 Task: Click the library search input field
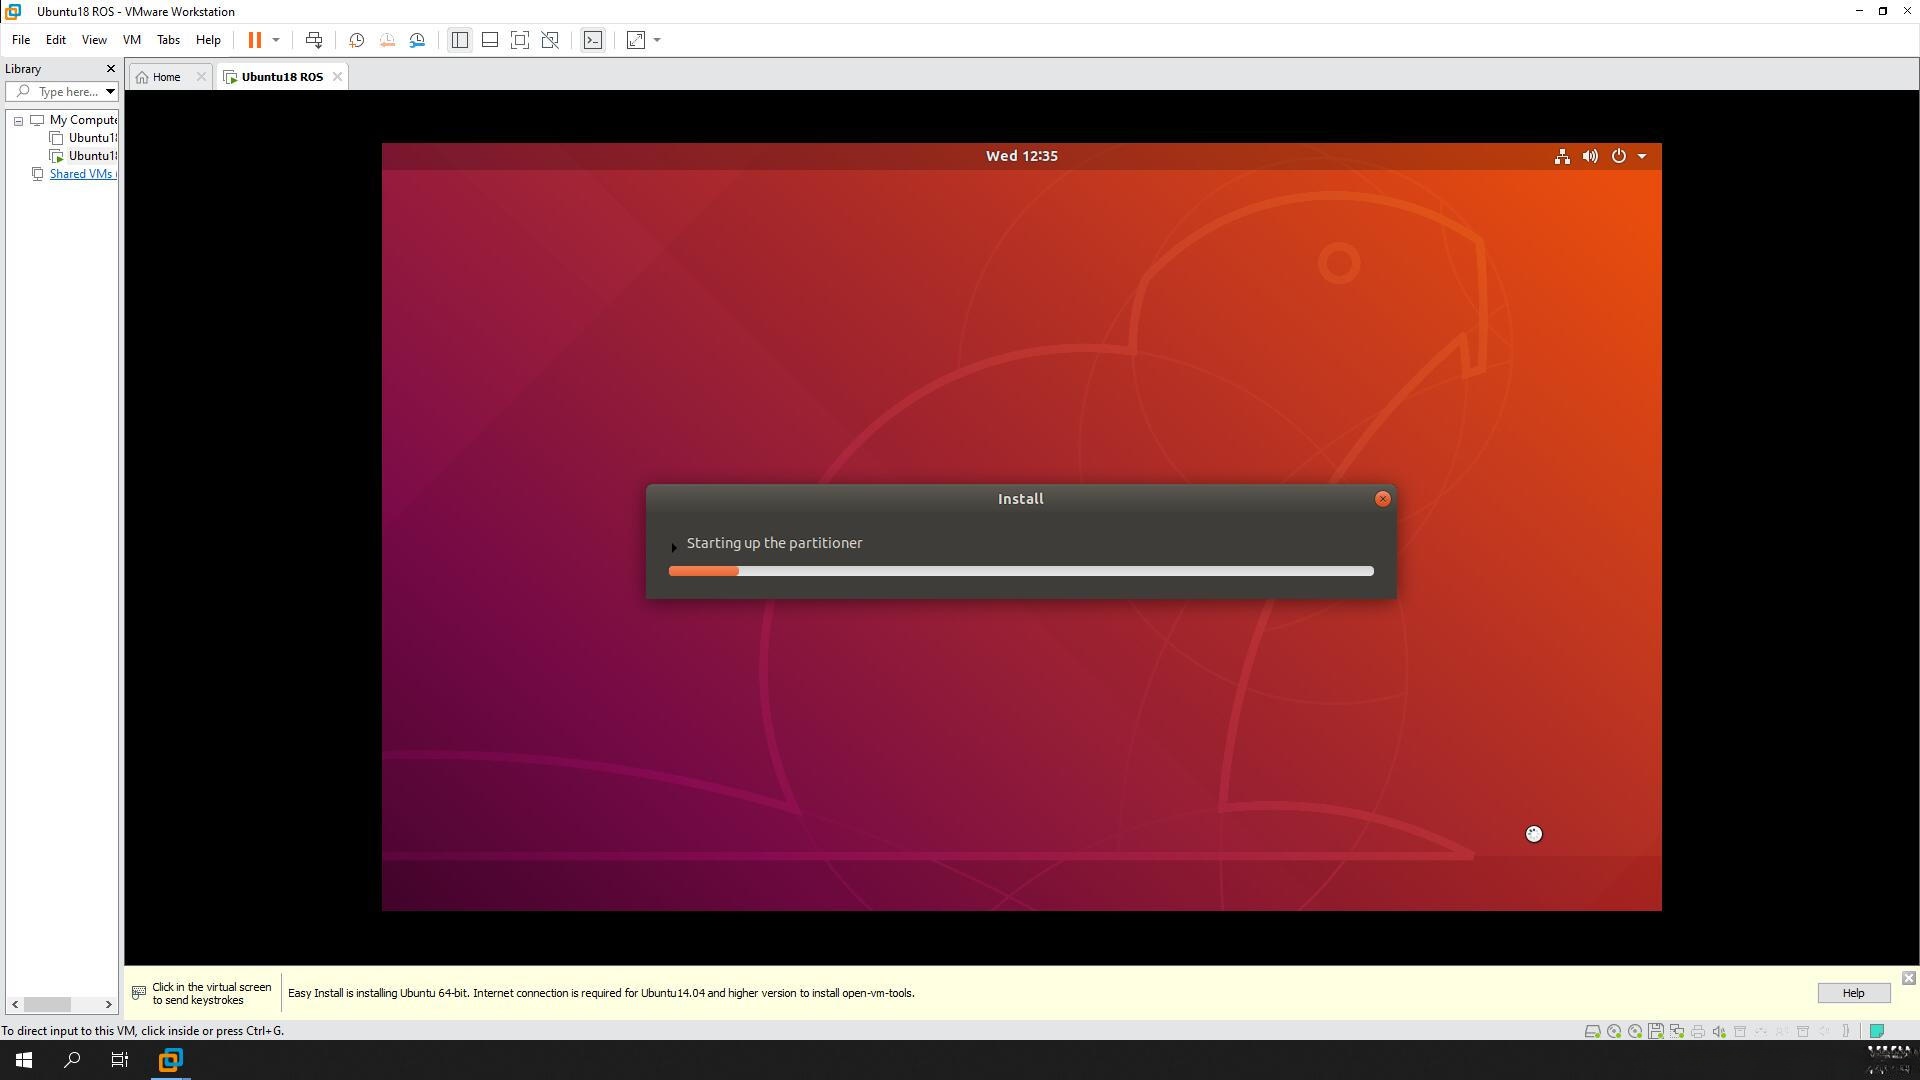click(66, 92)
